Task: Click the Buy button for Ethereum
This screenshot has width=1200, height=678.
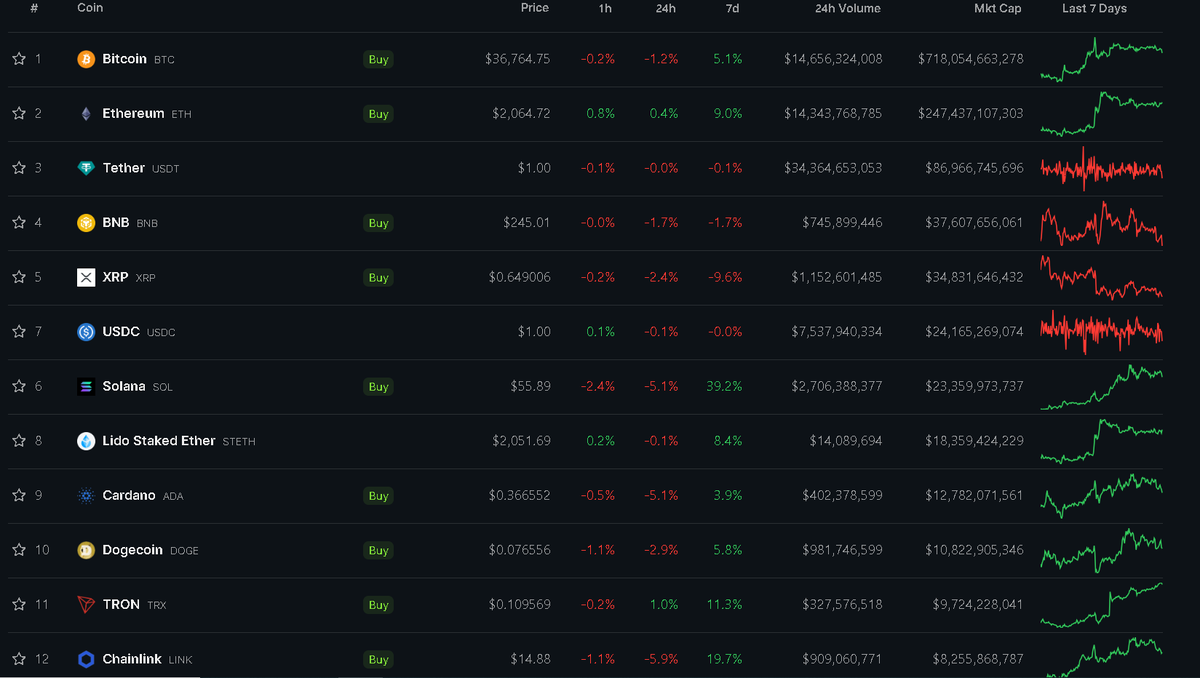Action: [378, 114]
